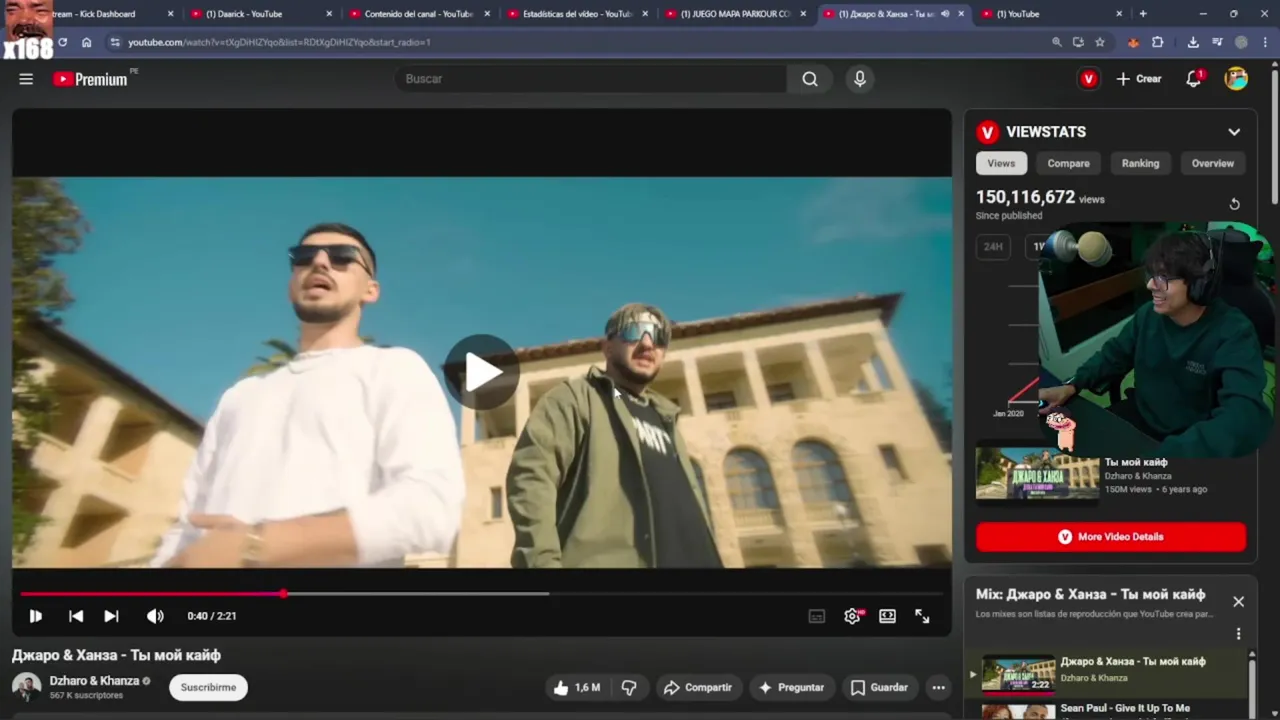Open browser zoom magnifier icon in address bar

(1057, 42)
